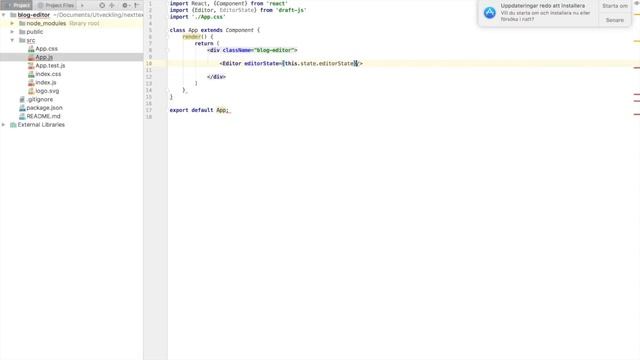The height and width of the screenshot is (360, 640).
Task: Open package.json file
Action: [44, 108]
